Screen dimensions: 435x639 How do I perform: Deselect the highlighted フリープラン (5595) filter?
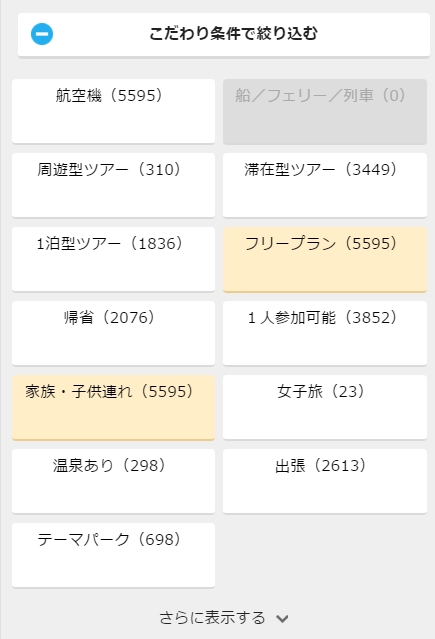coord(325,260)
